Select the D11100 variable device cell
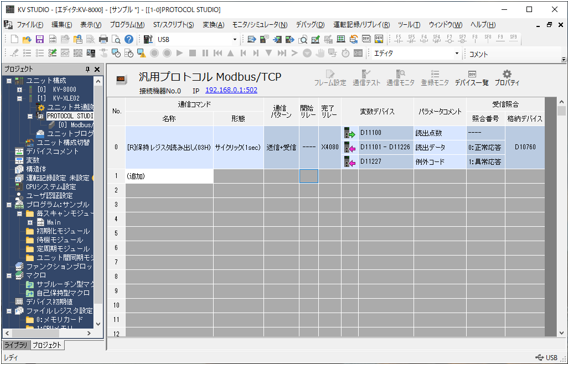The height and width of the screenshot is (365, 568). (386, 133)
